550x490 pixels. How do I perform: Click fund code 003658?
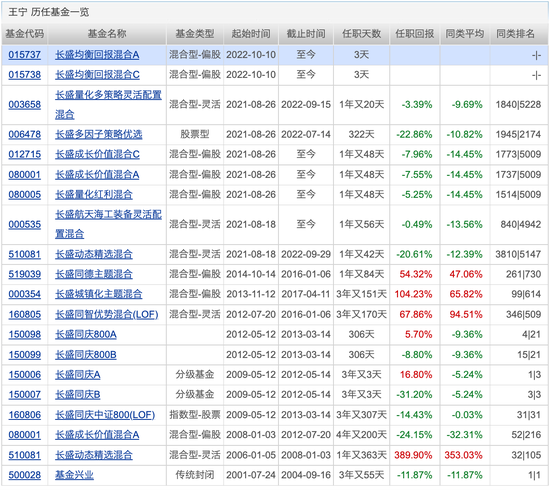[25, 105]
